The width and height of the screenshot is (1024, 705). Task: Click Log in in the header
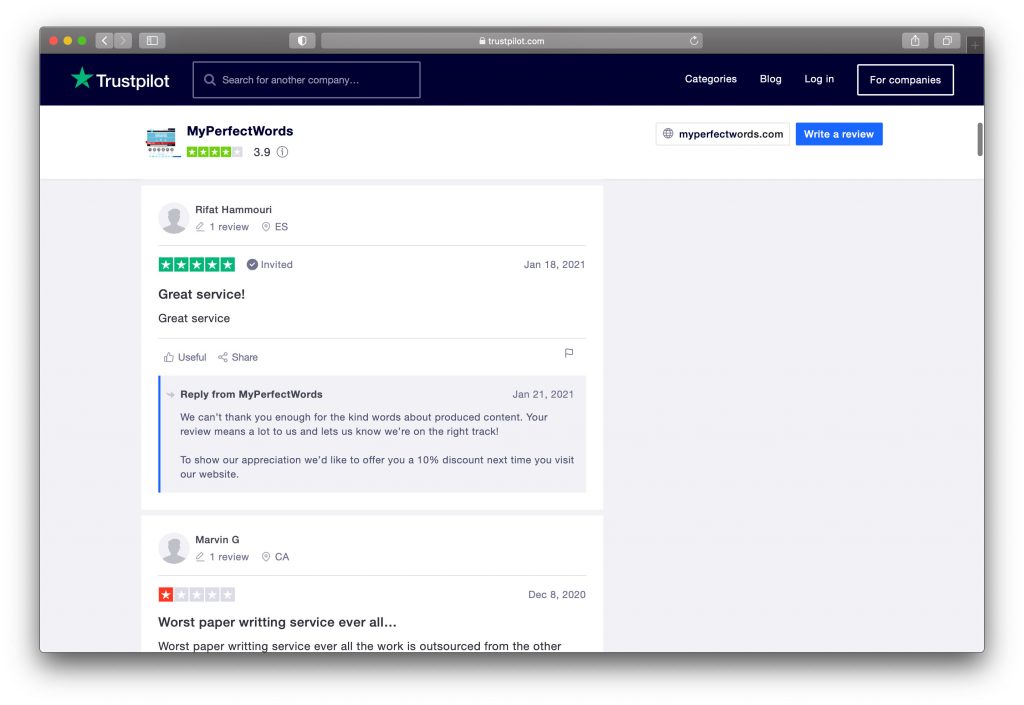(819, 79)
